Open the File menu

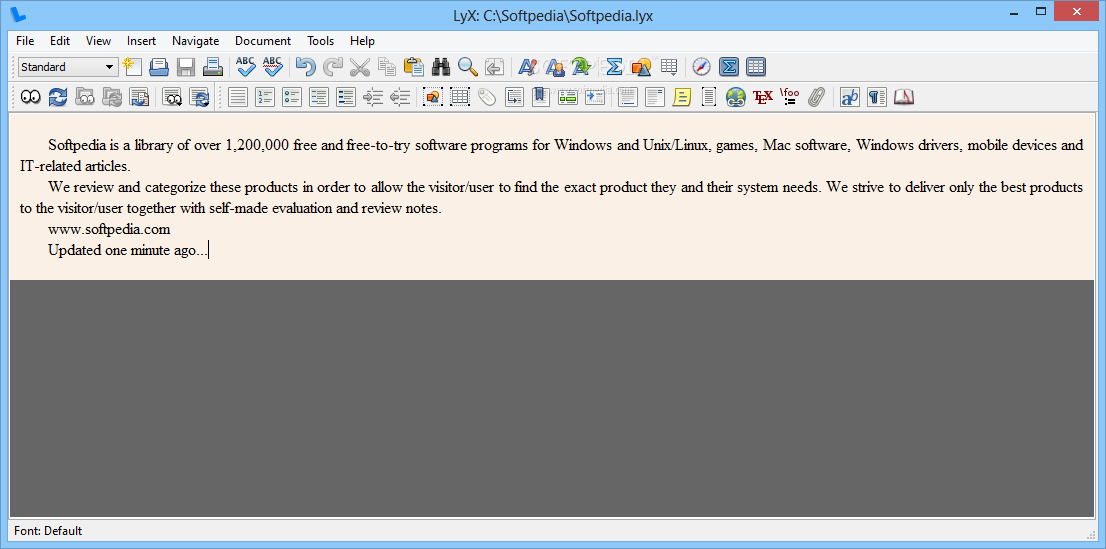pos(25,41)
